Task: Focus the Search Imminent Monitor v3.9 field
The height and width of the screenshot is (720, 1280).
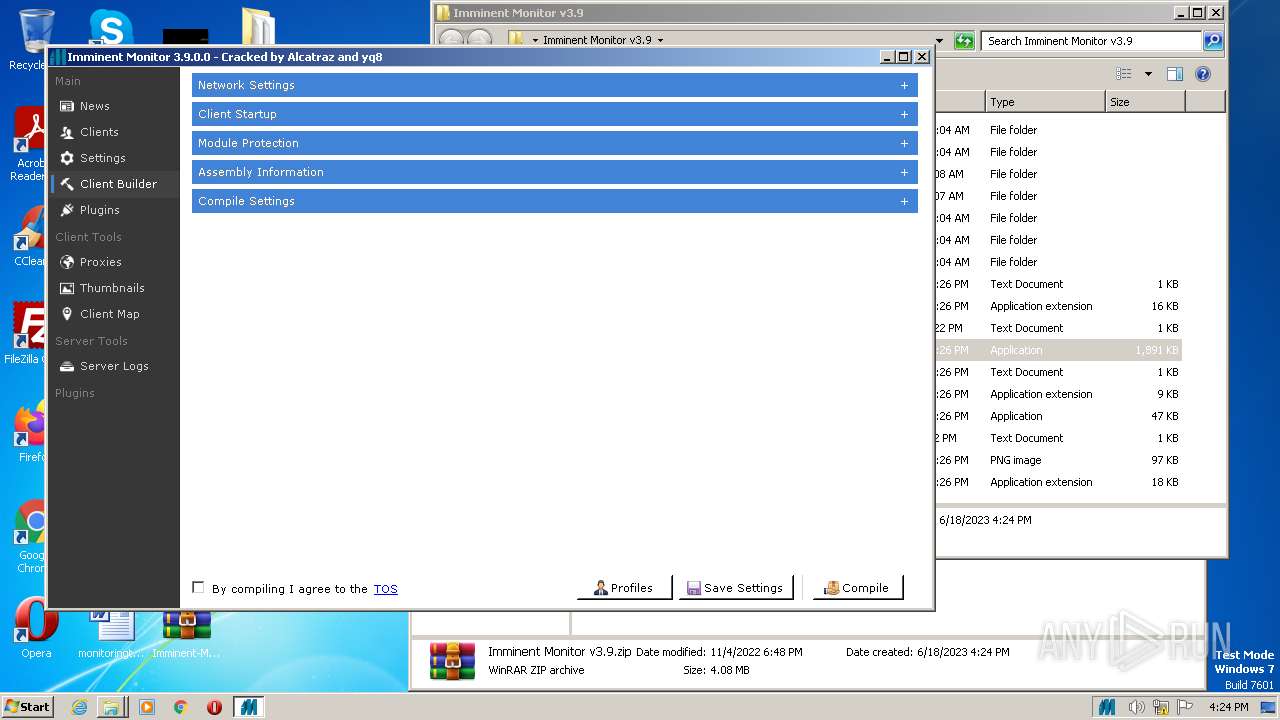Action: (1091, 41)
